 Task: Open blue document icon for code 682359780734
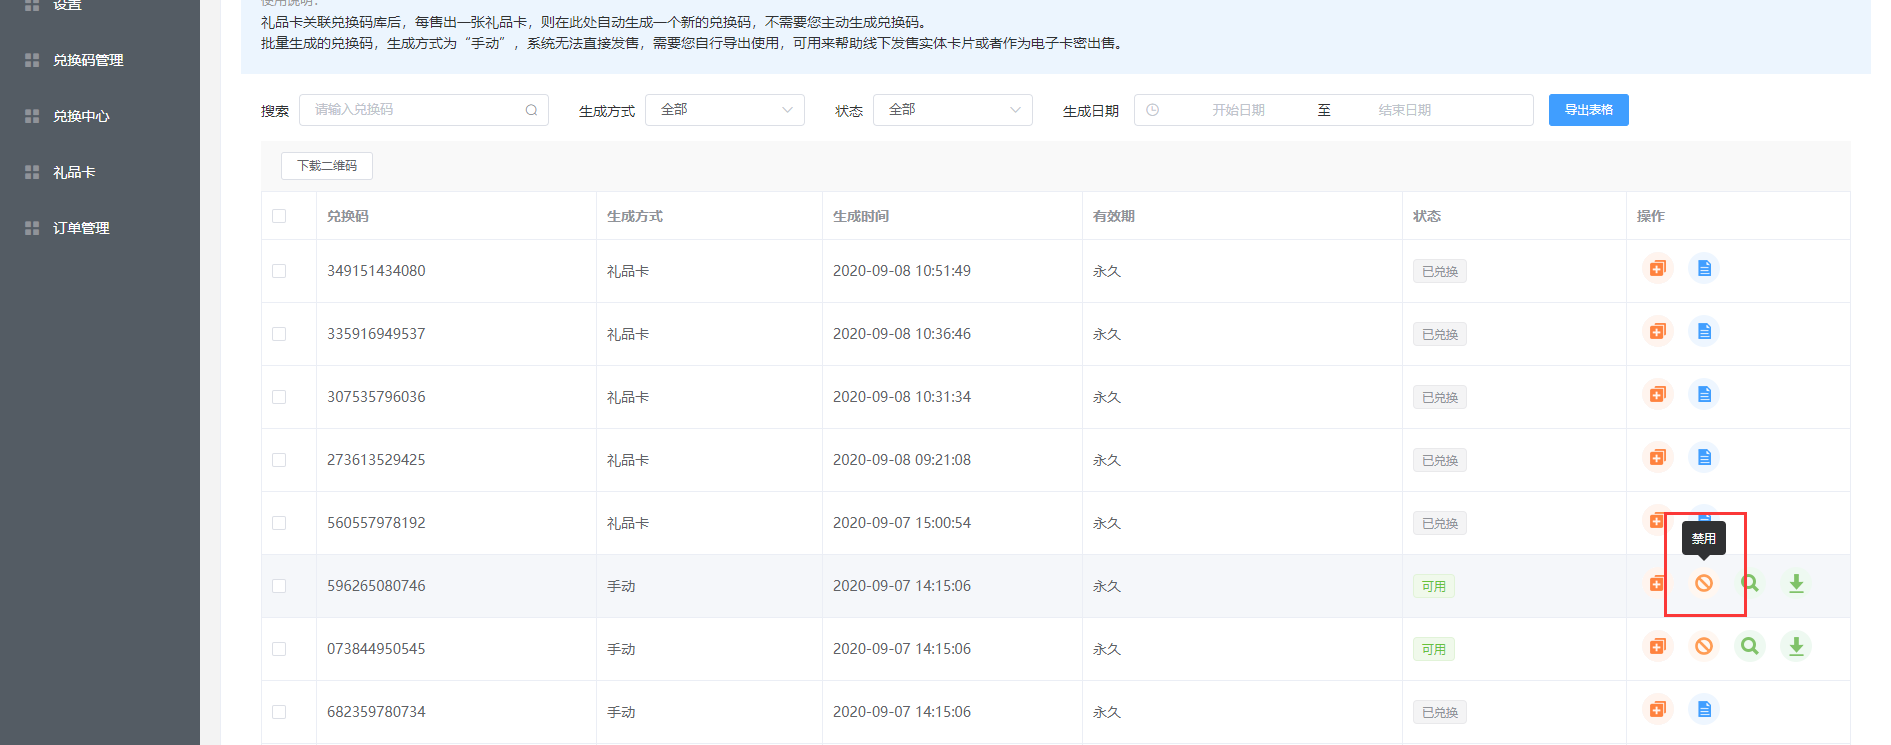[1704, 709]
